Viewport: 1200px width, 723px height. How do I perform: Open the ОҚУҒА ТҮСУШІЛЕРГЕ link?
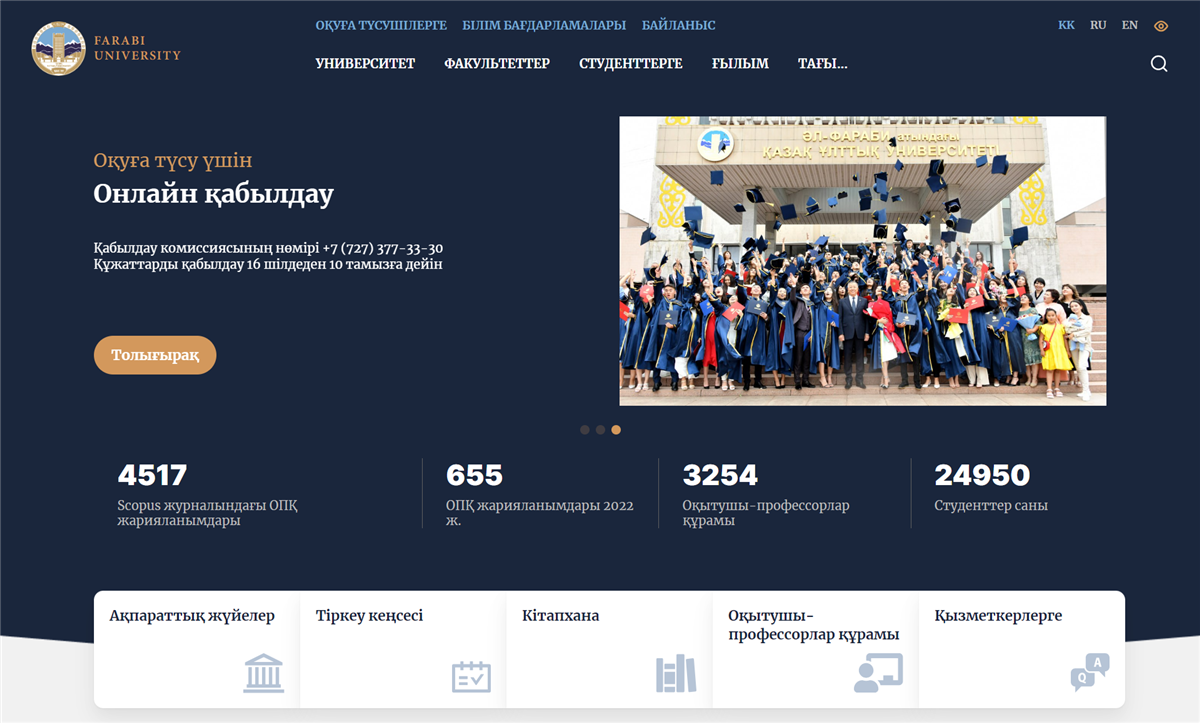point(381,25)
